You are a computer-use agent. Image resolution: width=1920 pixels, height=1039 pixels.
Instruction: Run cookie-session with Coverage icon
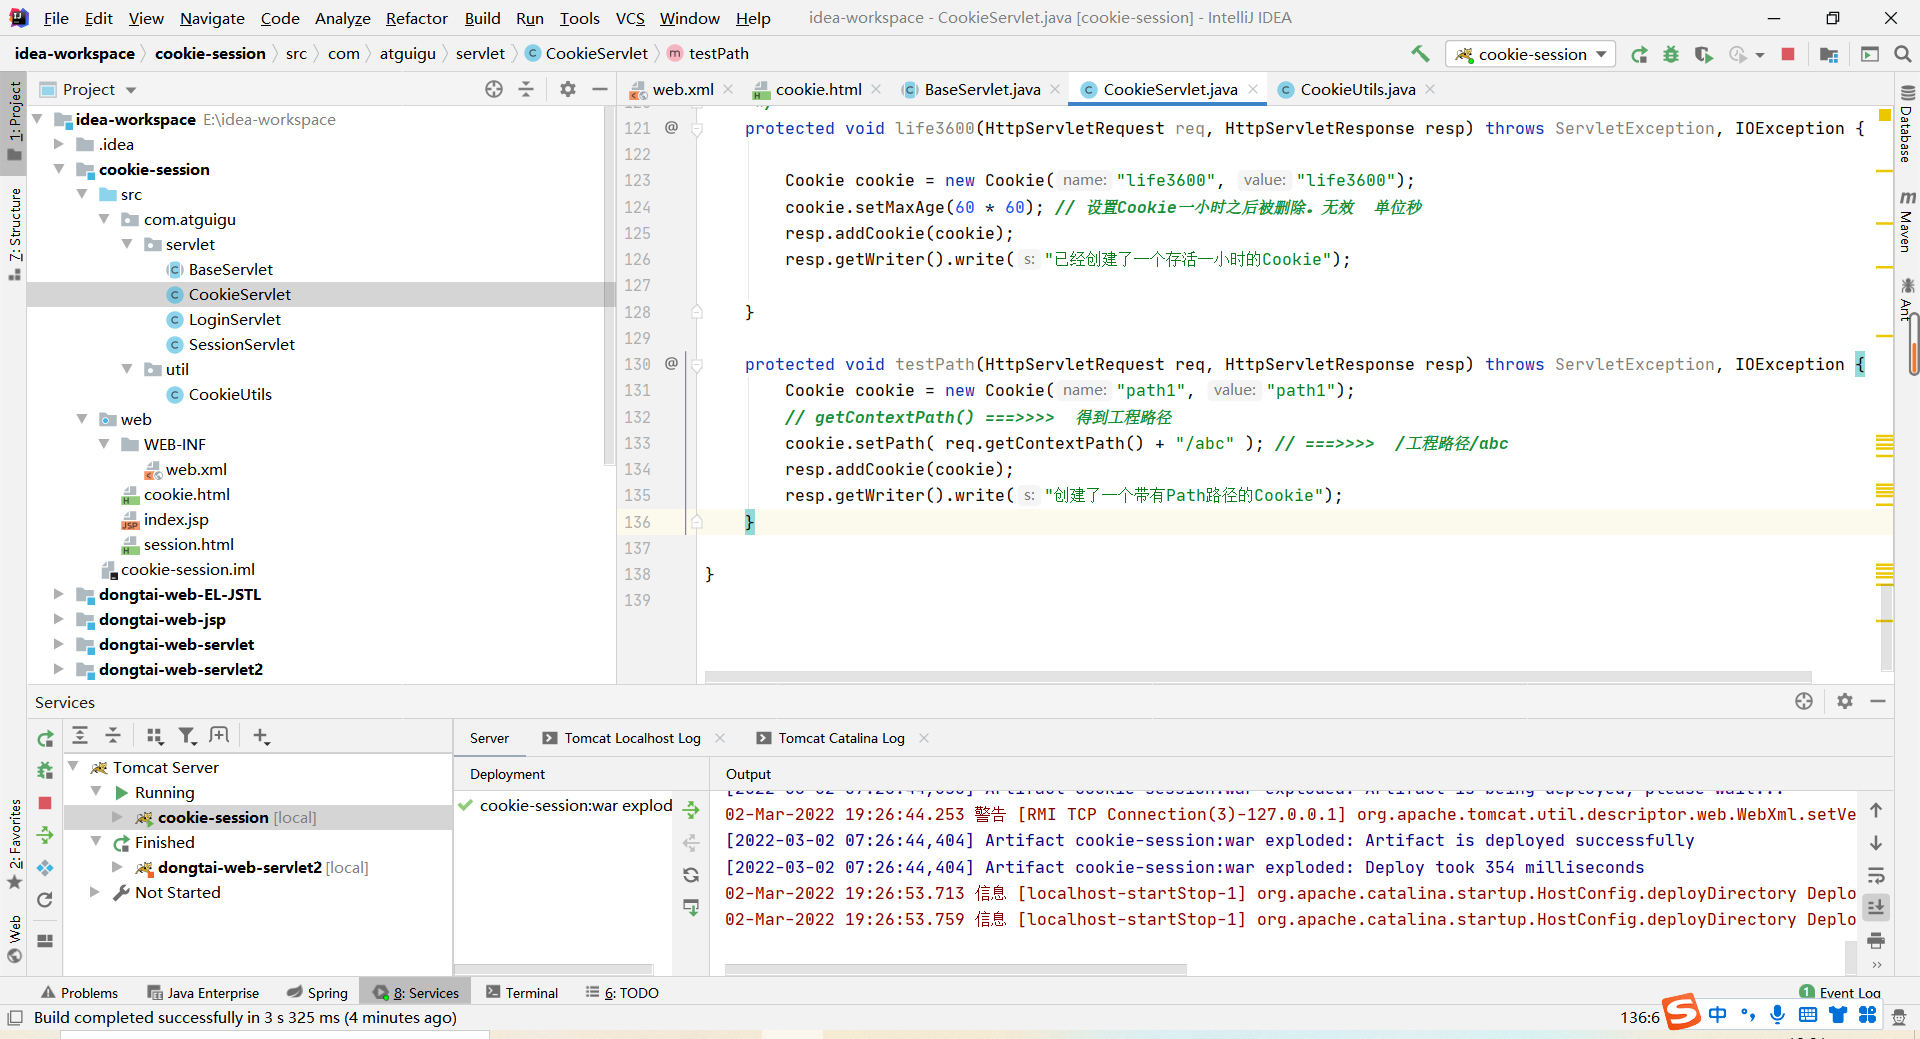(x=1703, y=54)
